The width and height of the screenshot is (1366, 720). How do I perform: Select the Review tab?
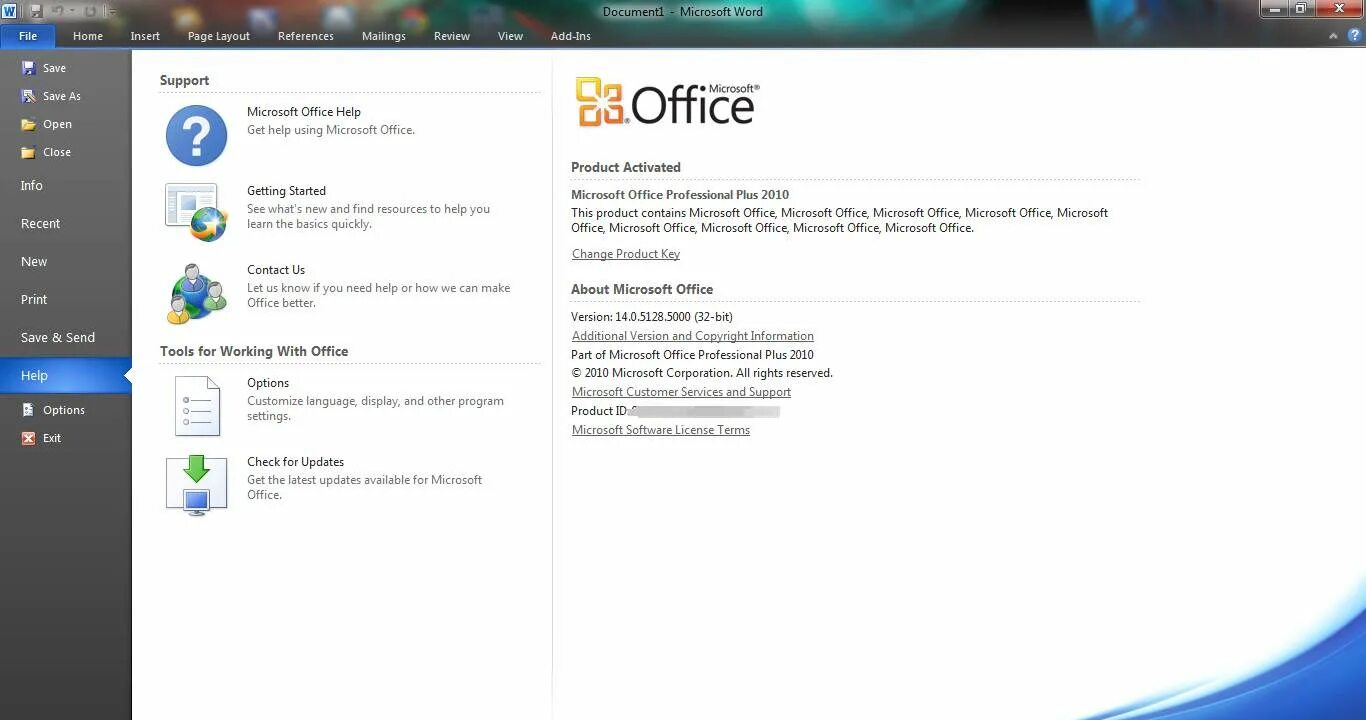click(x=452, y=36)
